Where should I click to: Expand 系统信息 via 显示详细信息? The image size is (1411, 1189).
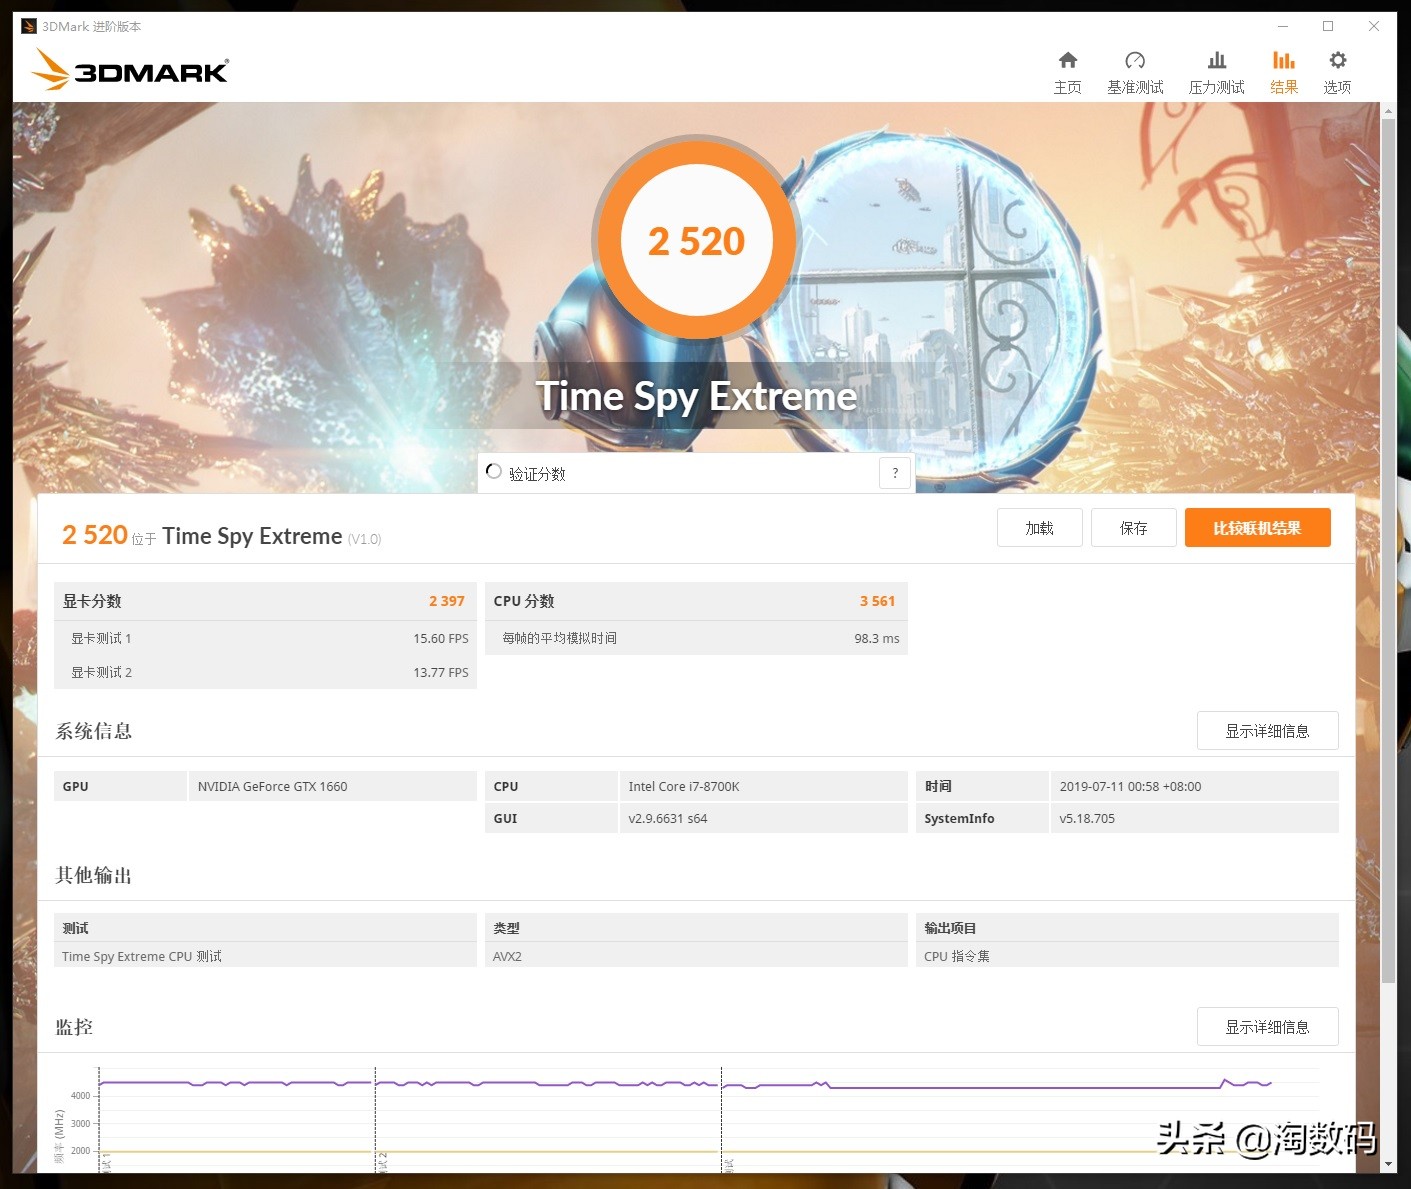click(x=1267, y=730)
